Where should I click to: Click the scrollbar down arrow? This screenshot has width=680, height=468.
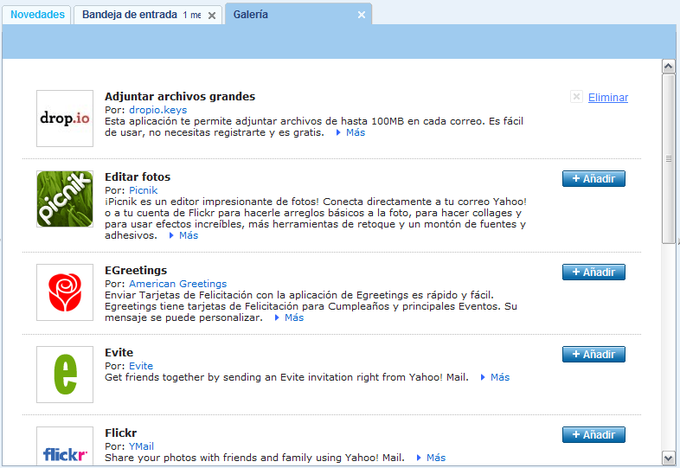click(668, 458)
